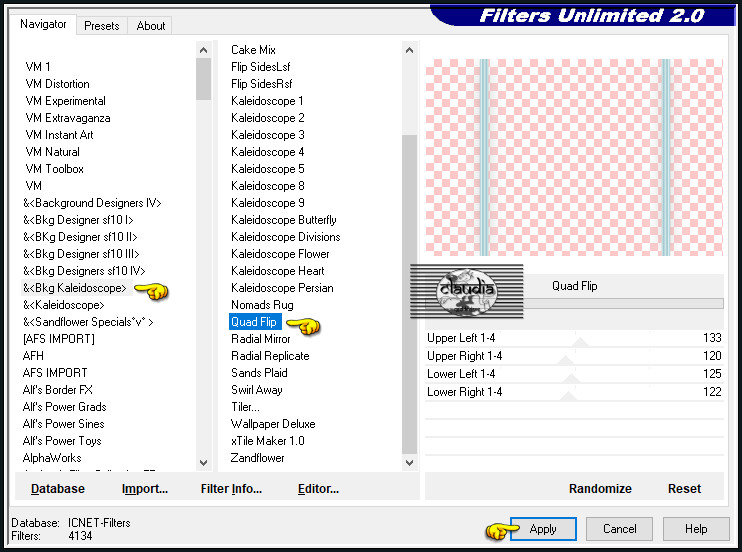
Task: Click filter list scroll up arrow
Action: [x=409, y=50]
